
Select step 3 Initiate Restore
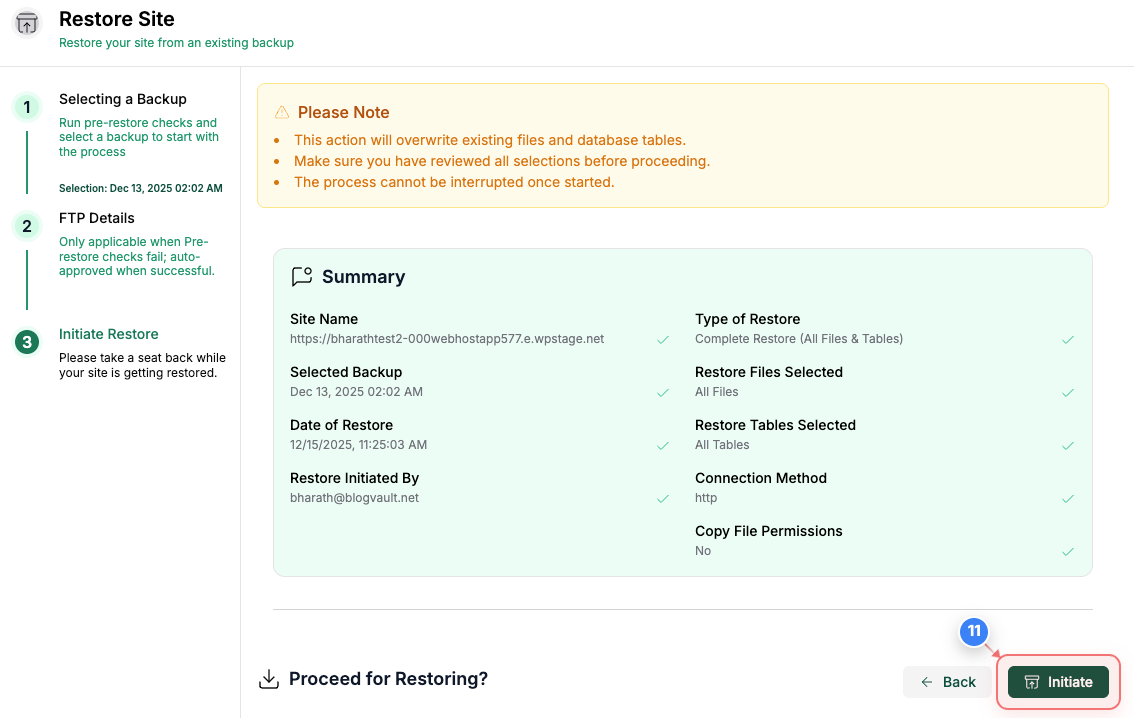pyautogui.click(x=108, y=334)
